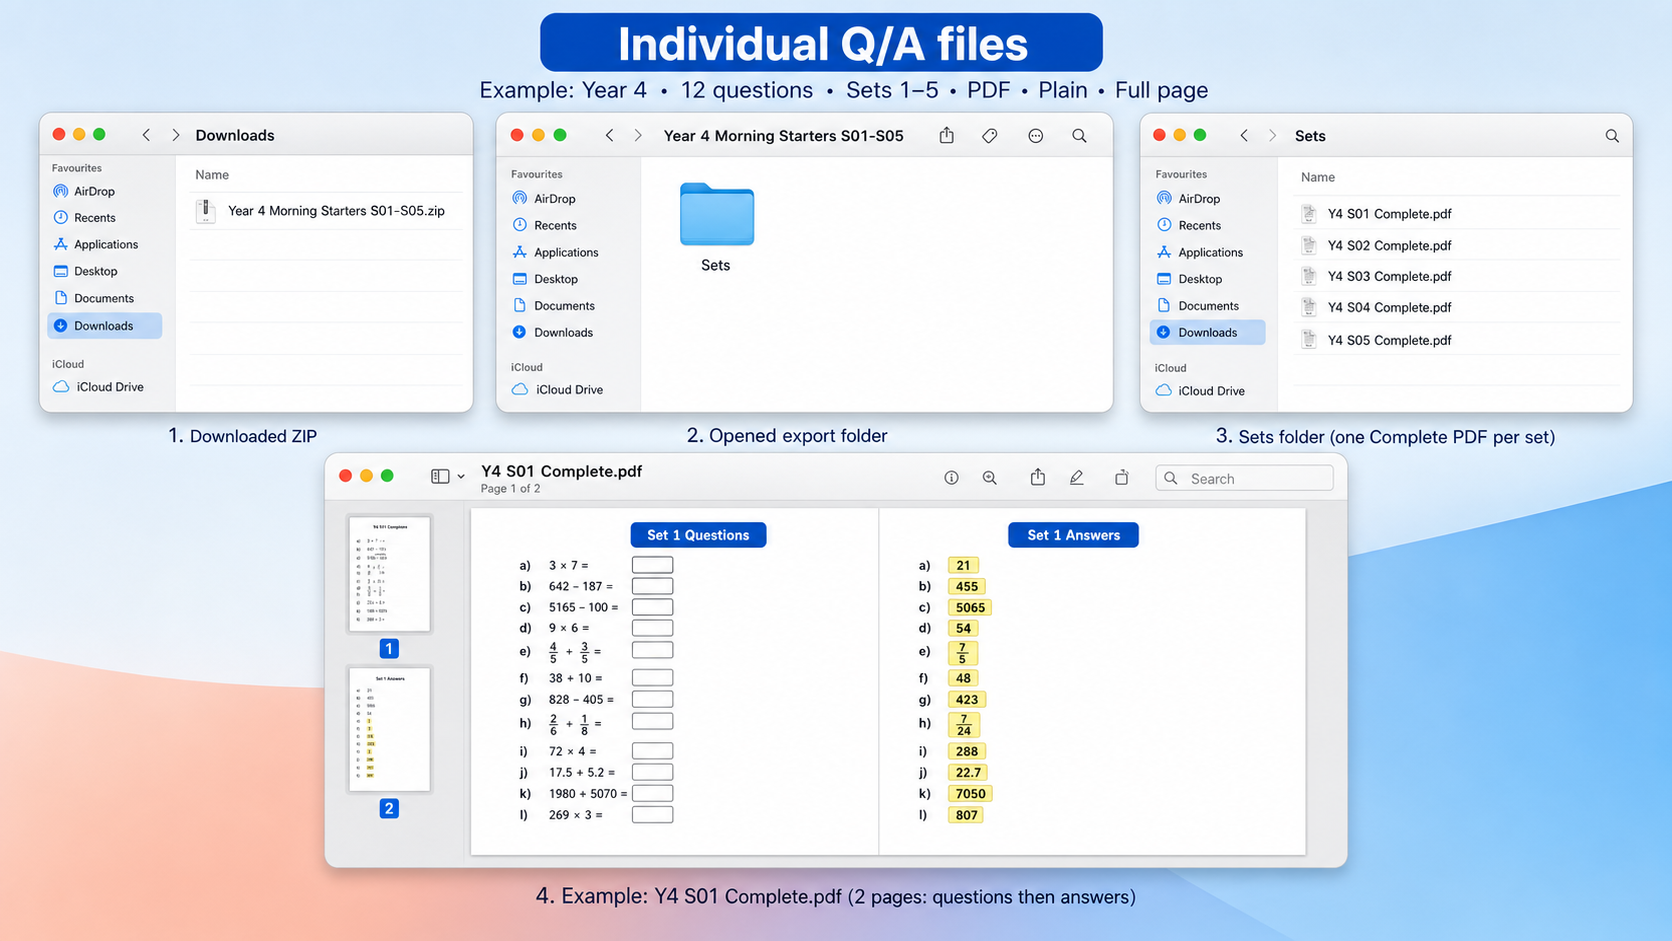Close the Y4 S01 Complete.pdf Preview window

click(x=345, y=476)
